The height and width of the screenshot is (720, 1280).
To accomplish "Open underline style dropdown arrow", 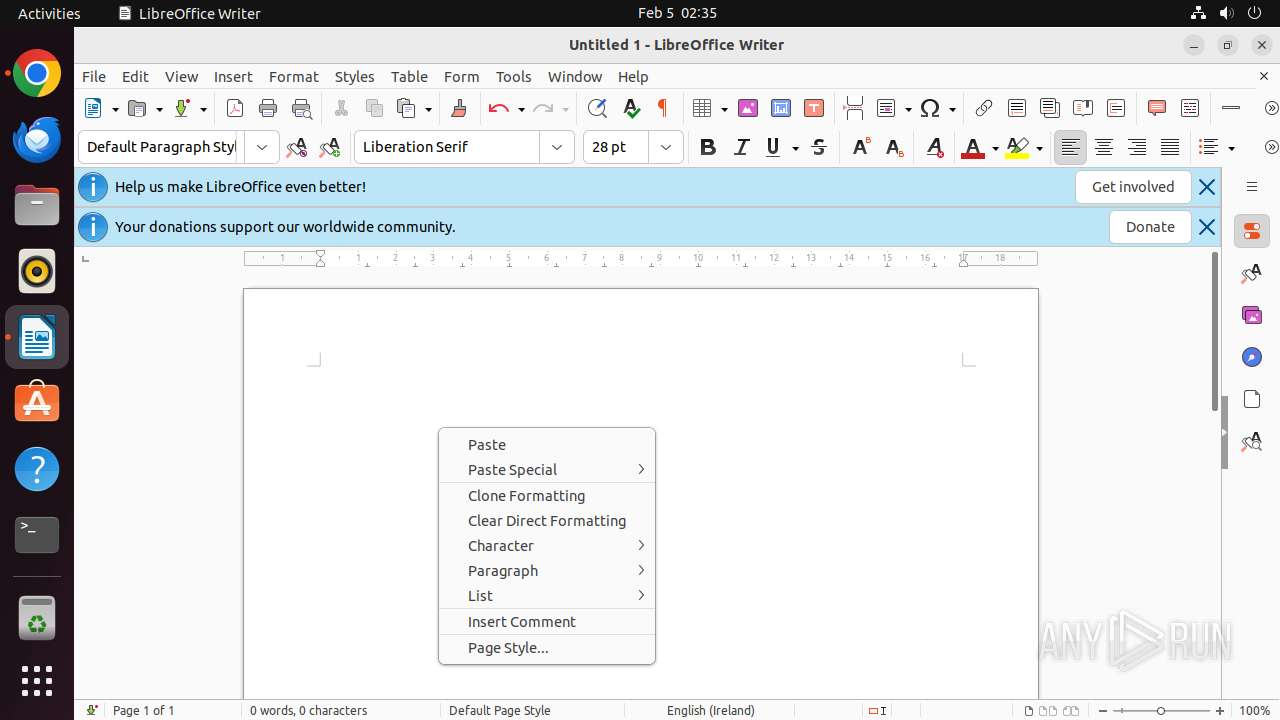I will point(795,148).
